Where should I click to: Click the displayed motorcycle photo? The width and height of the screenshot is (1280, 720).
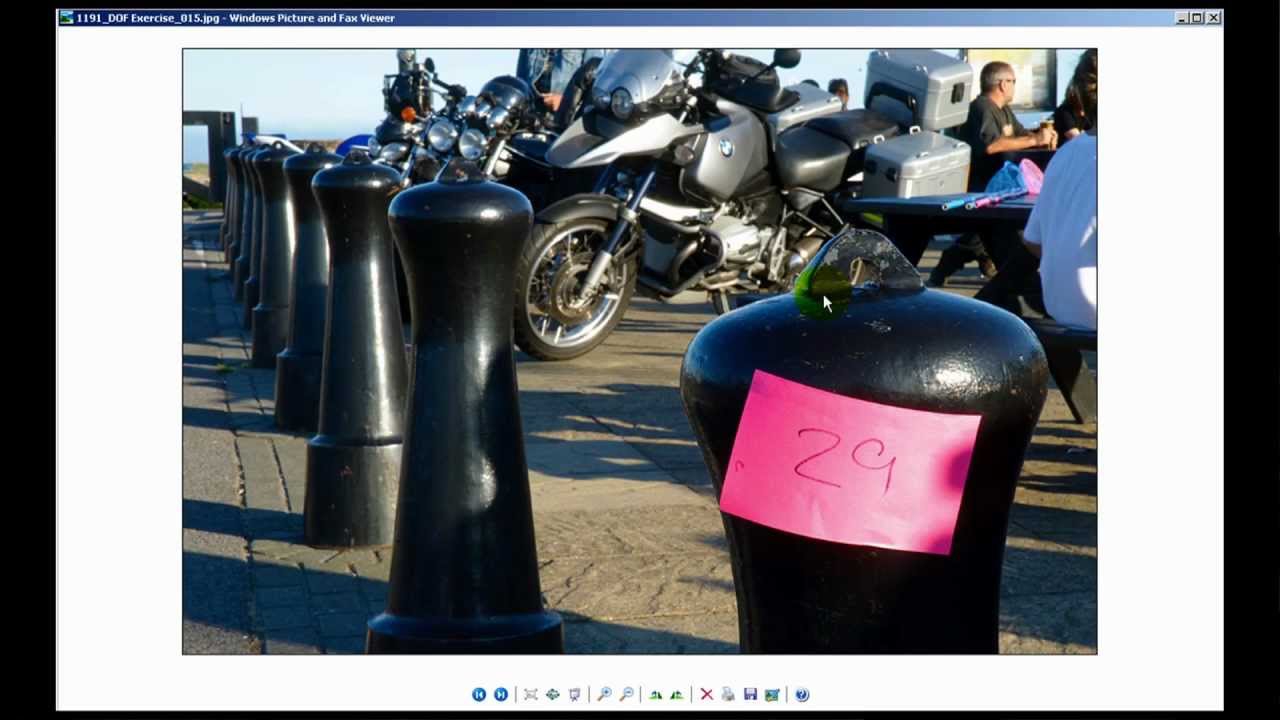[x=639, y=351]
